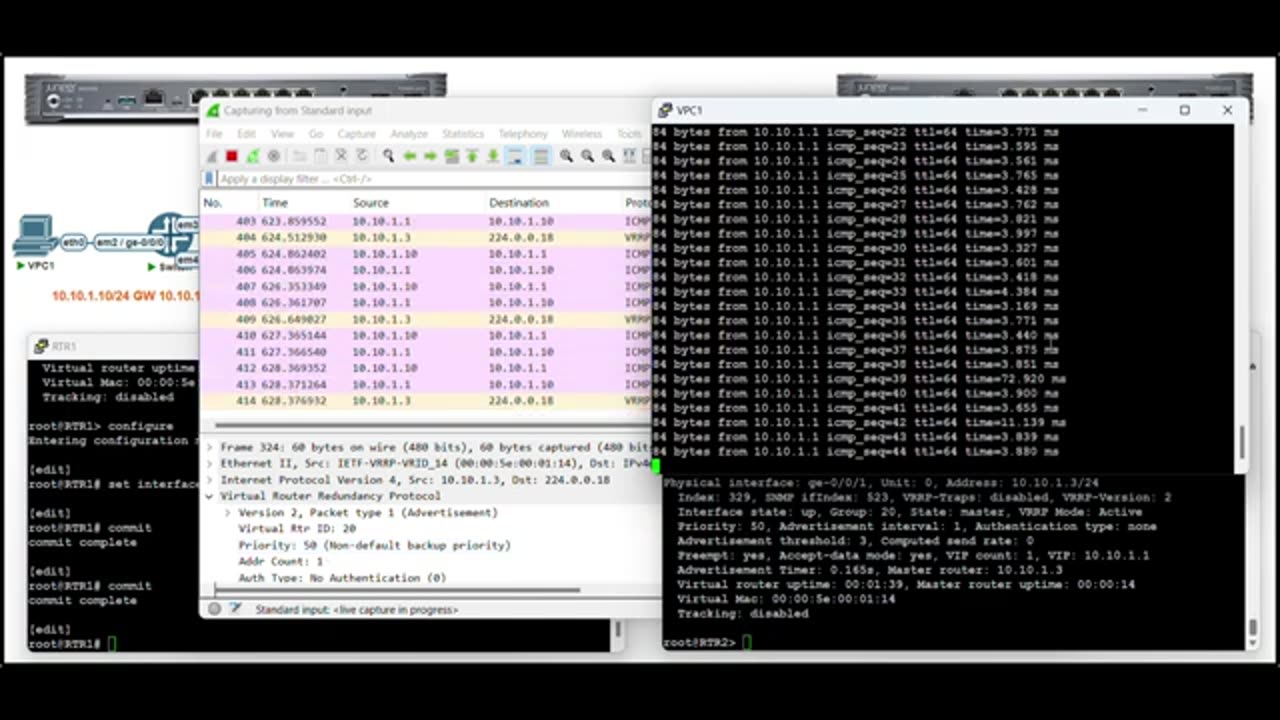Click the capture file properties status icon
The width and height of the screenshot is (1280, 720).
click(x=235, y=609)
